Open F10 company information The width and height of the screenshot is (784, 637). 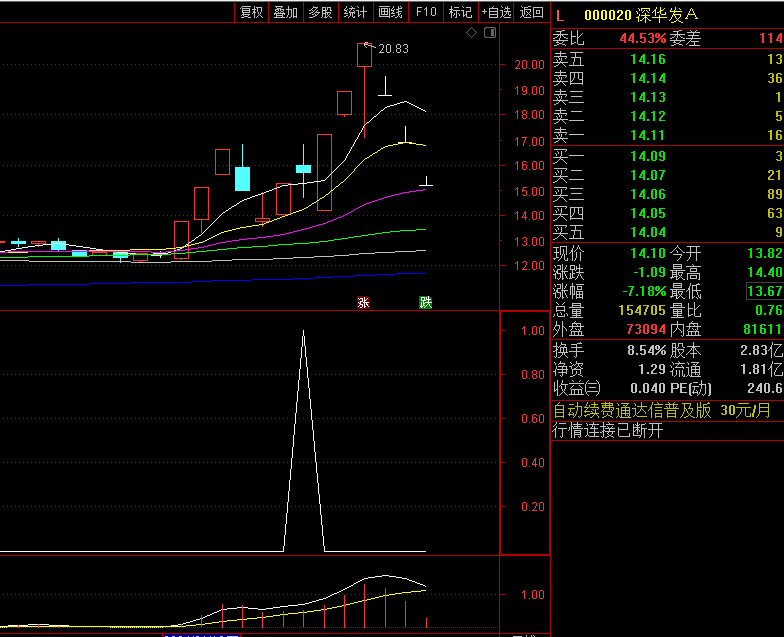426,12
